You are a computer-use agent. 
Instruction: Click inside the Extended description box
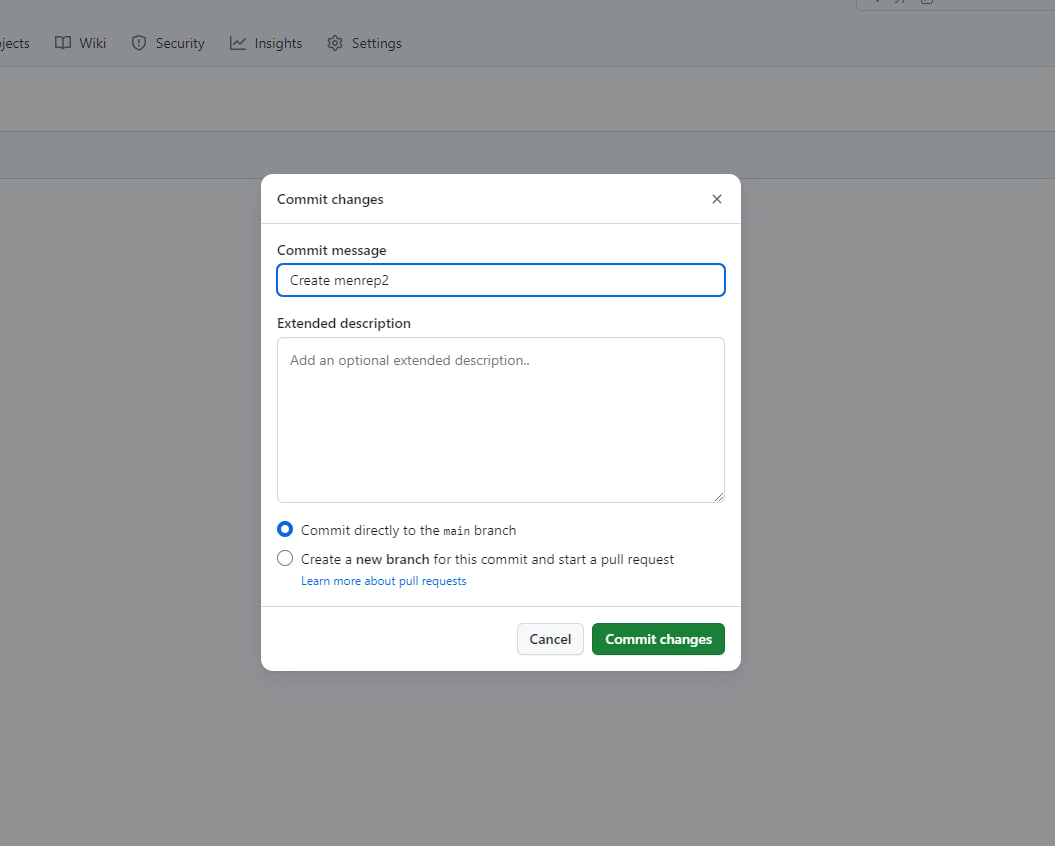(x=500, y=420)
